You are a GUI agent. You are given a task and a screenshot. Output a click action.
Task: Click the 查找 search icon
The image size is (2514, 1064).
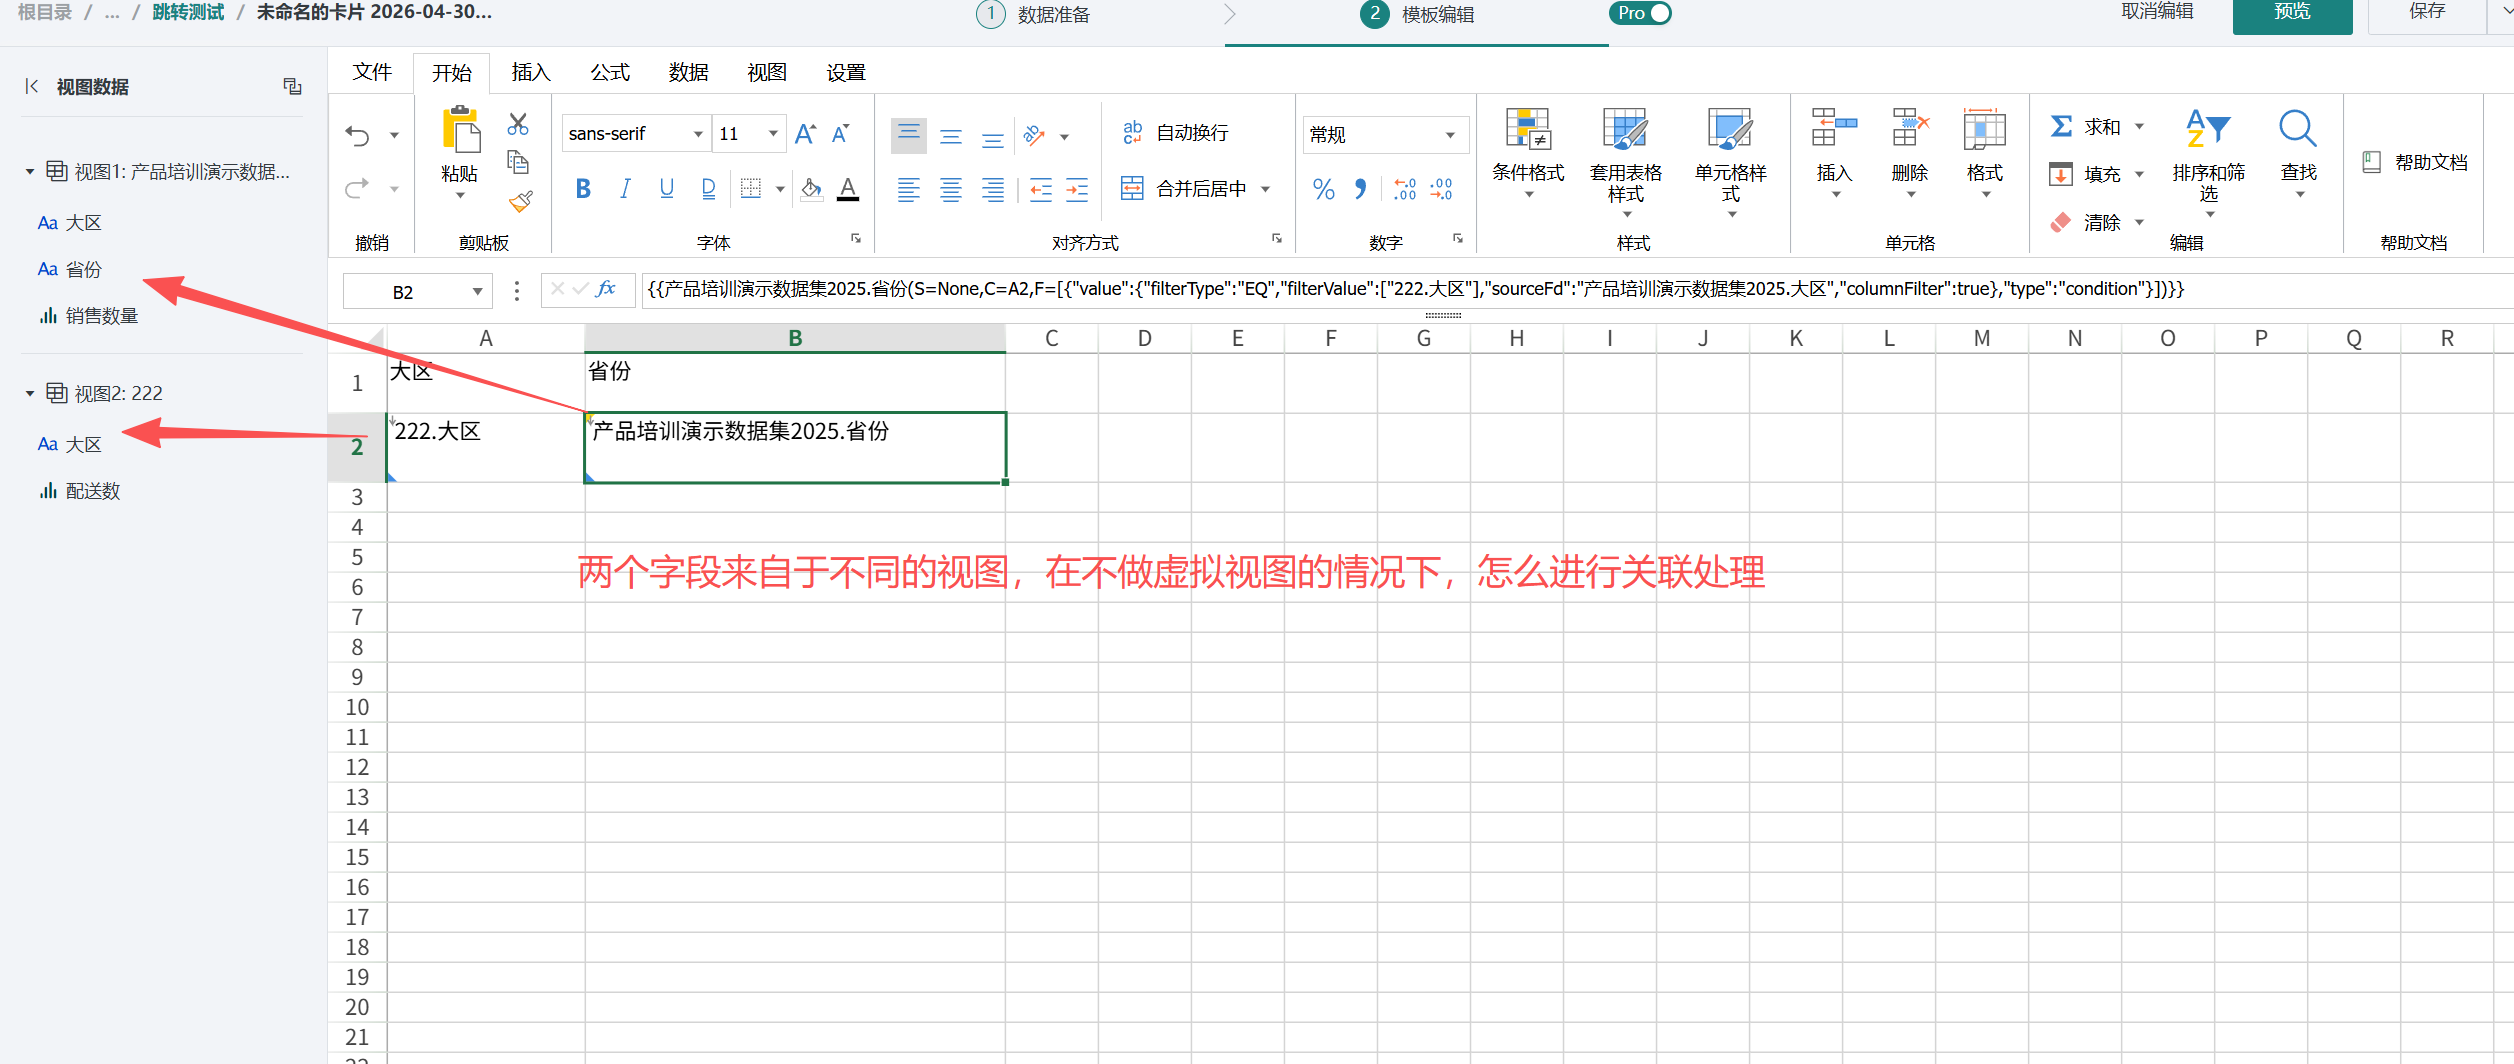tap(2298, 129)
